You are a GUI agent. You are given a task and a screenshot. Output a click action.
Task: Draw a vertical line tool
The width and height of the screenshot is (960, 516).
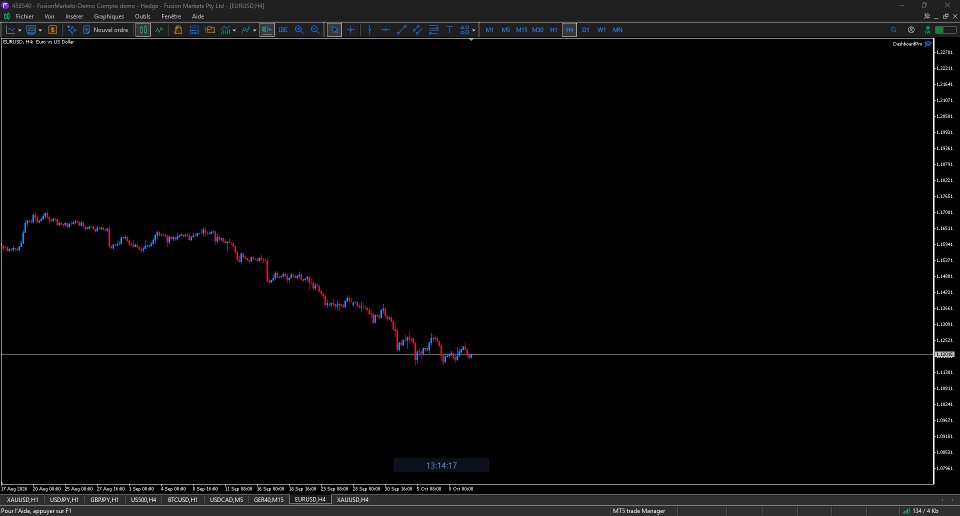[369, 29]
